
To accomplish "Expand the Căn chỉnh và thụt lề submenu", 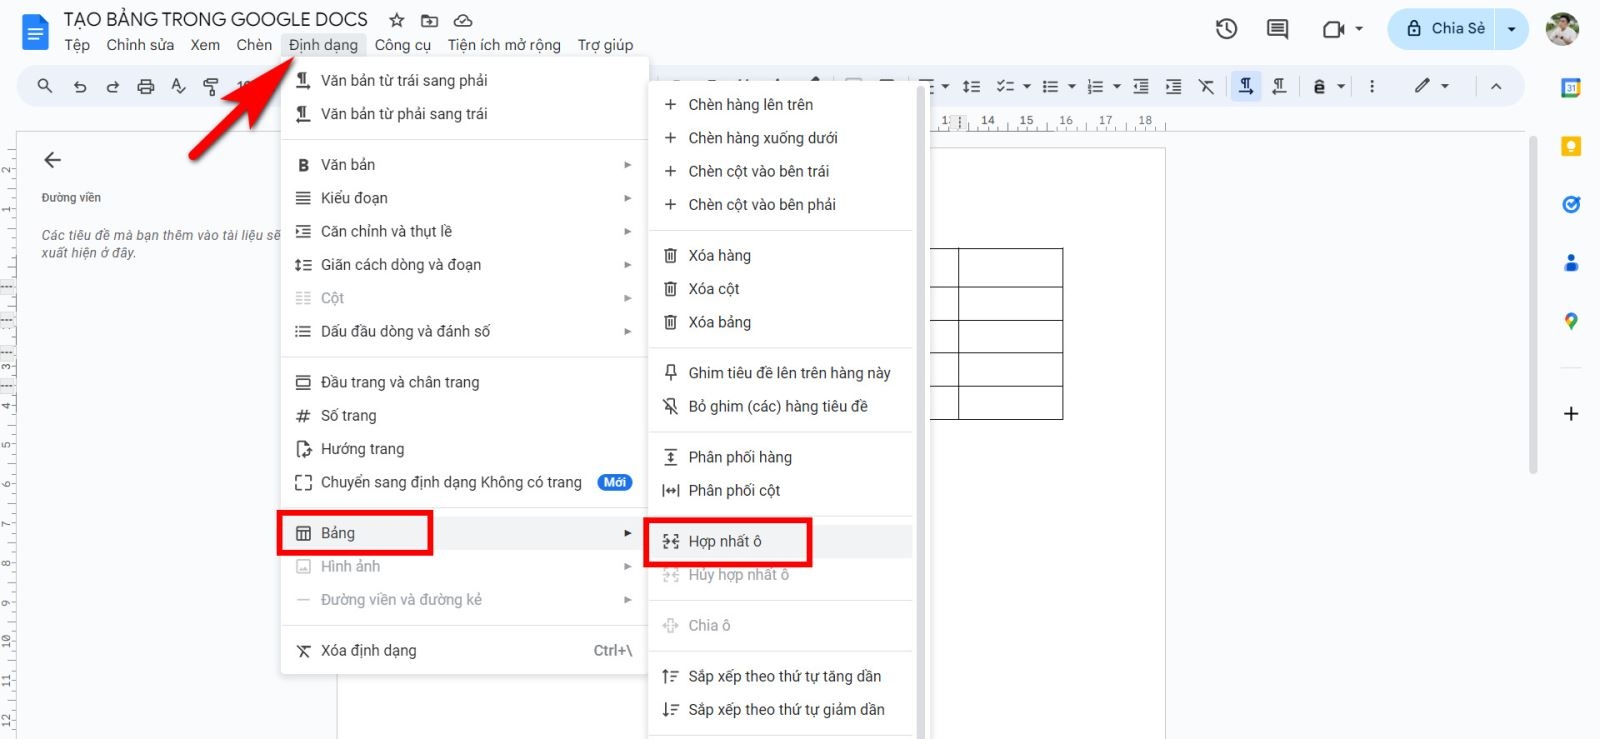I will click(463, 231).
